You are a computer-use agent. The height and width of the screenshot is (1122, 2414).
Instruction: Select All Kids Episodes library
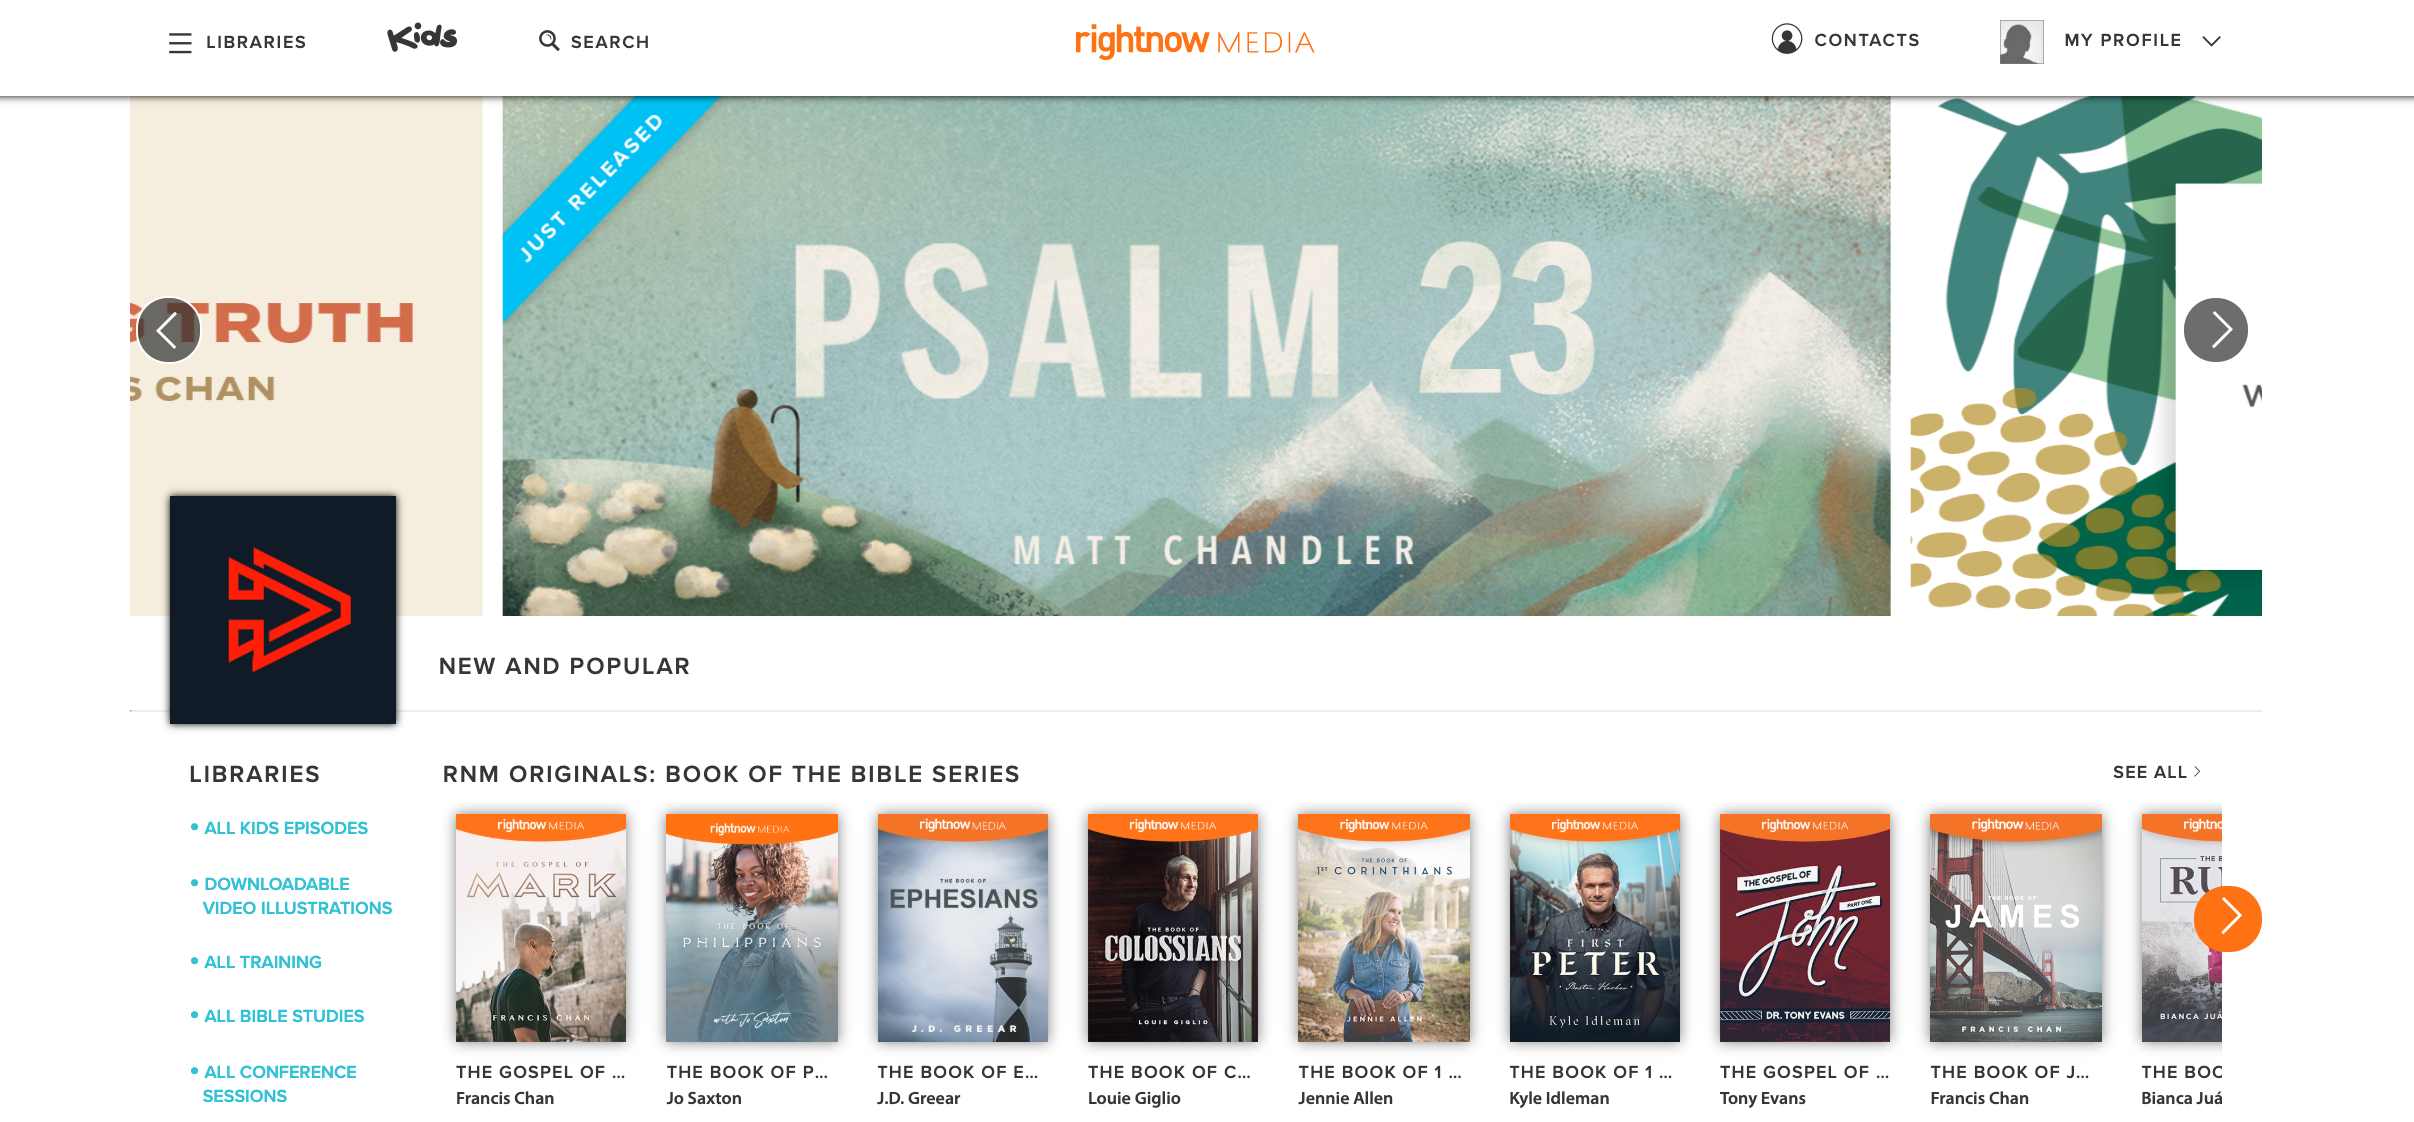285,828
